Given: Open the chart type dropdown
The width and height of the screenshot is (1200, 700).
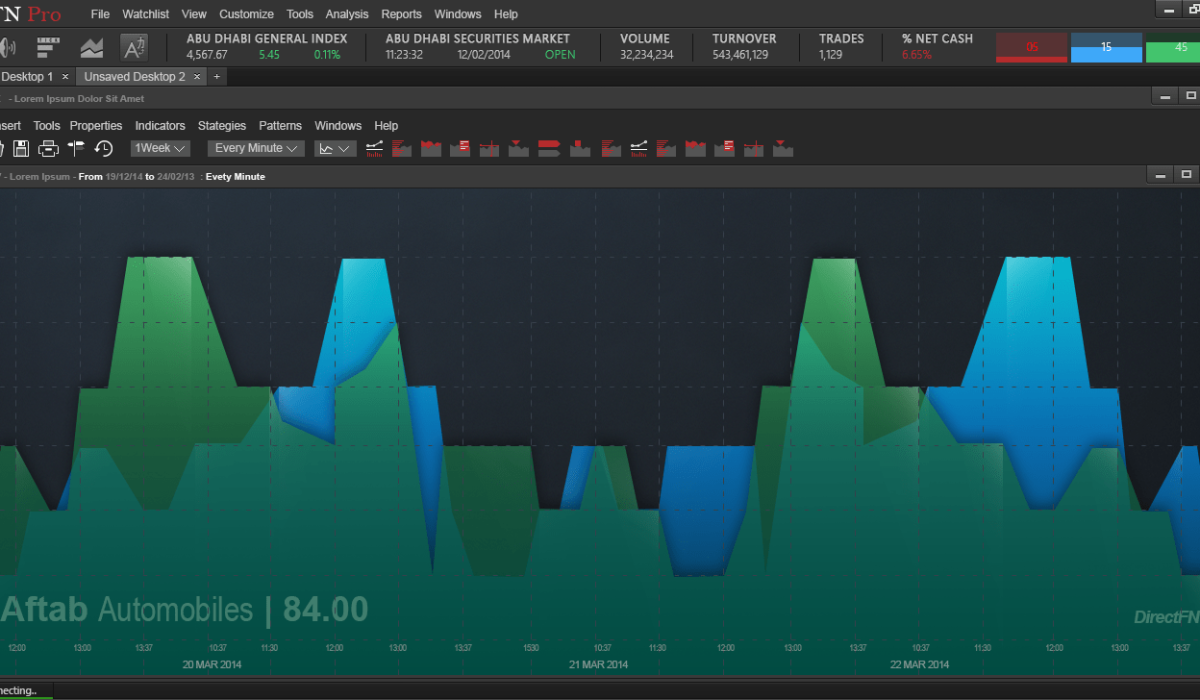Looking at the screenshot, I should click(x=335, y=148).
